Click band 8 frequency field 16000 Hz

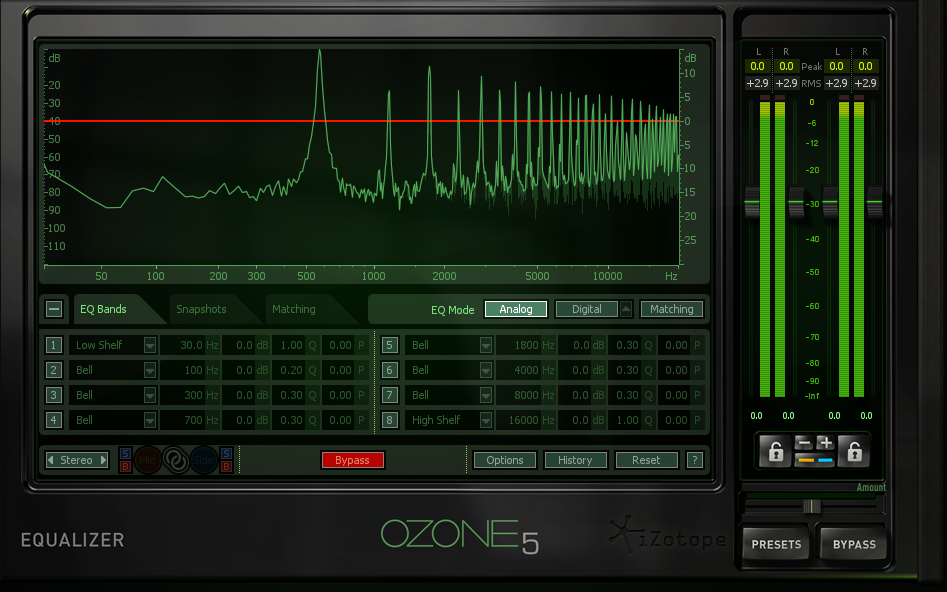coord(525,420)
